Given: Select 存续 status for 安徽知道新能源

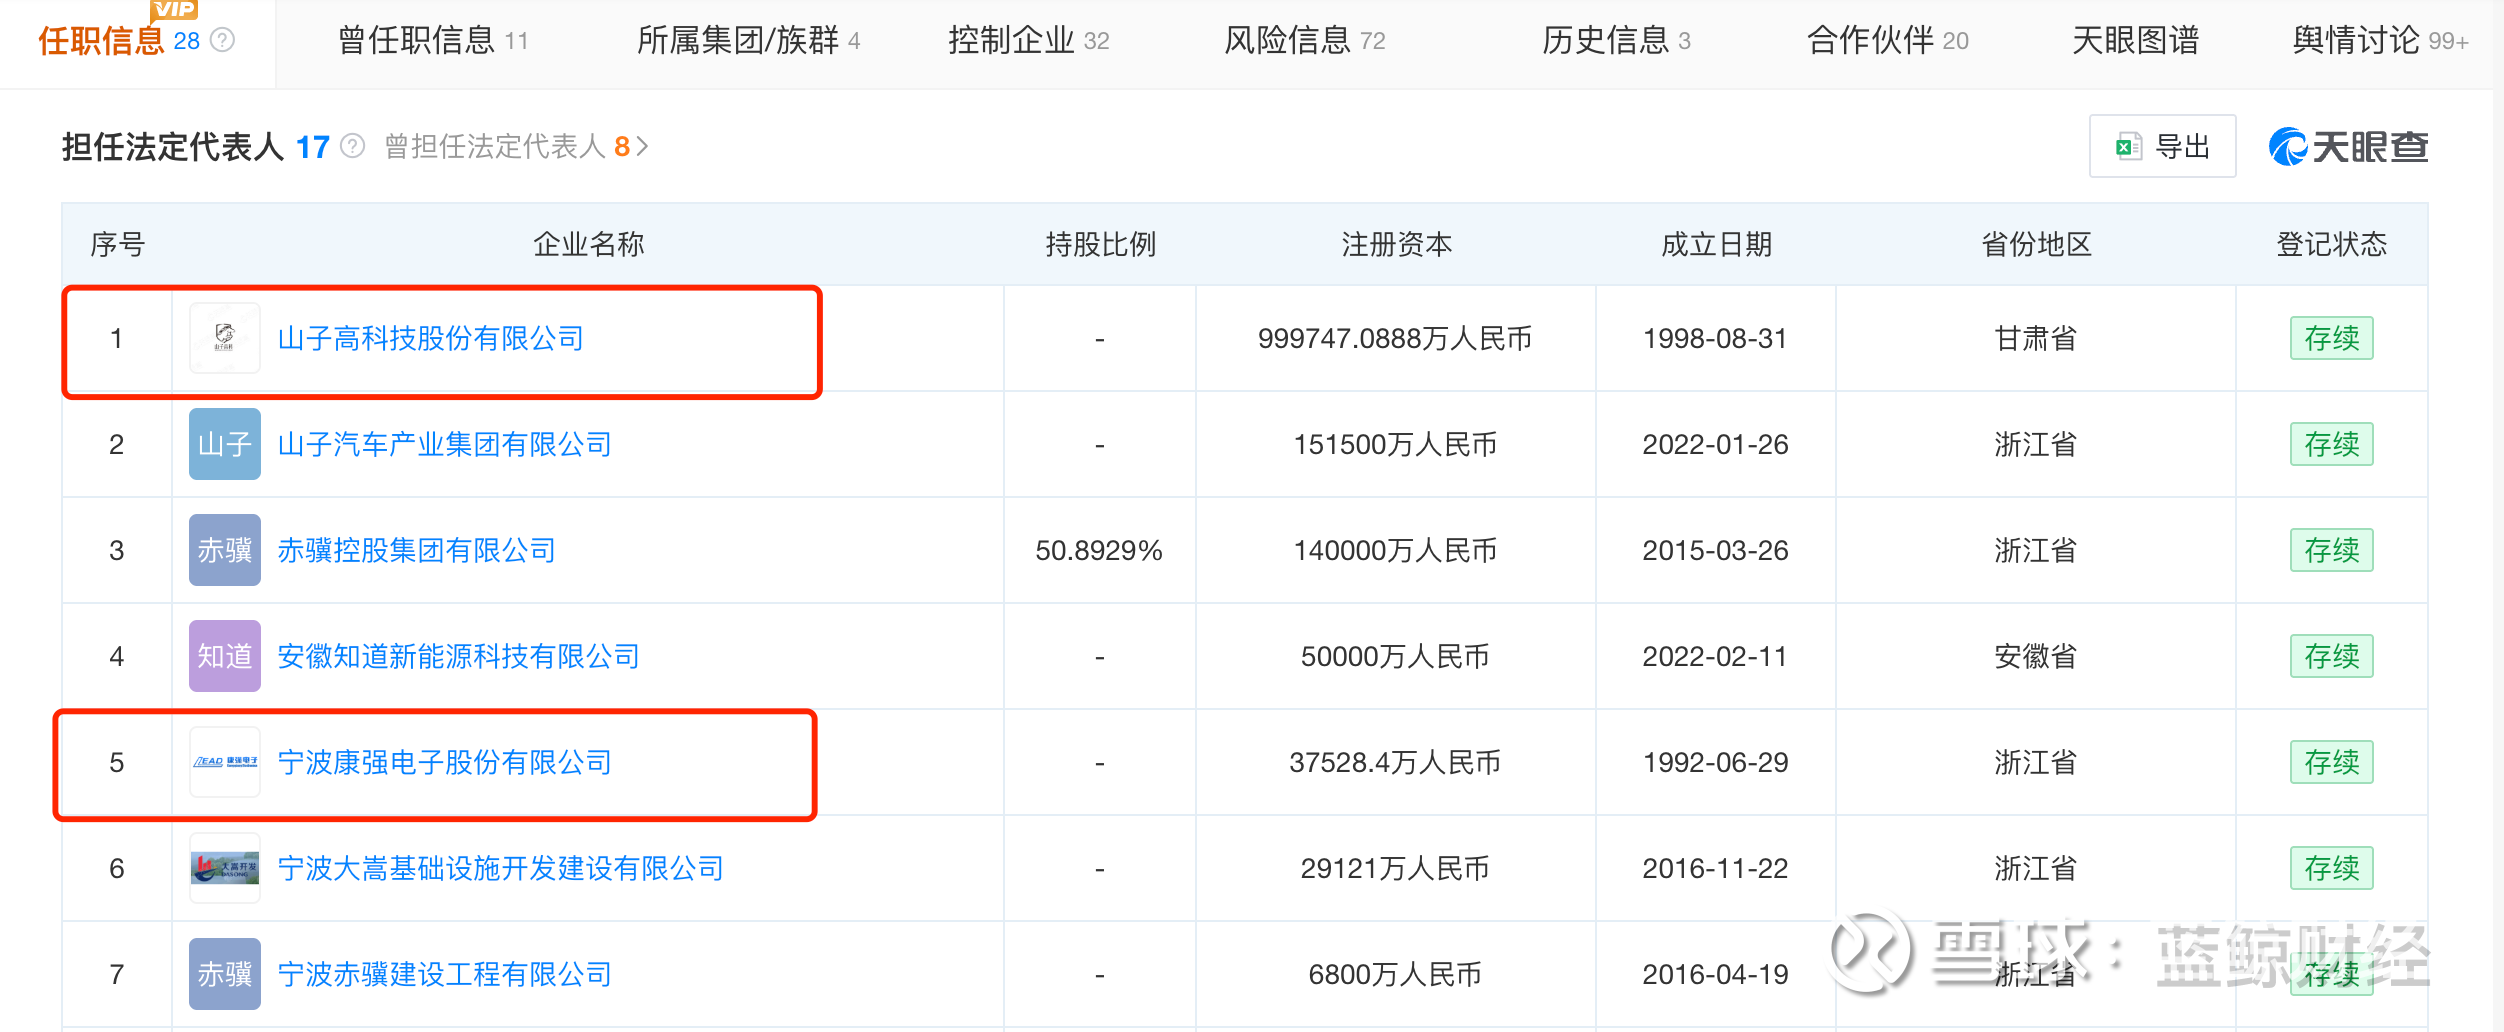Looking at the screenshot, I should [2332, 656].
